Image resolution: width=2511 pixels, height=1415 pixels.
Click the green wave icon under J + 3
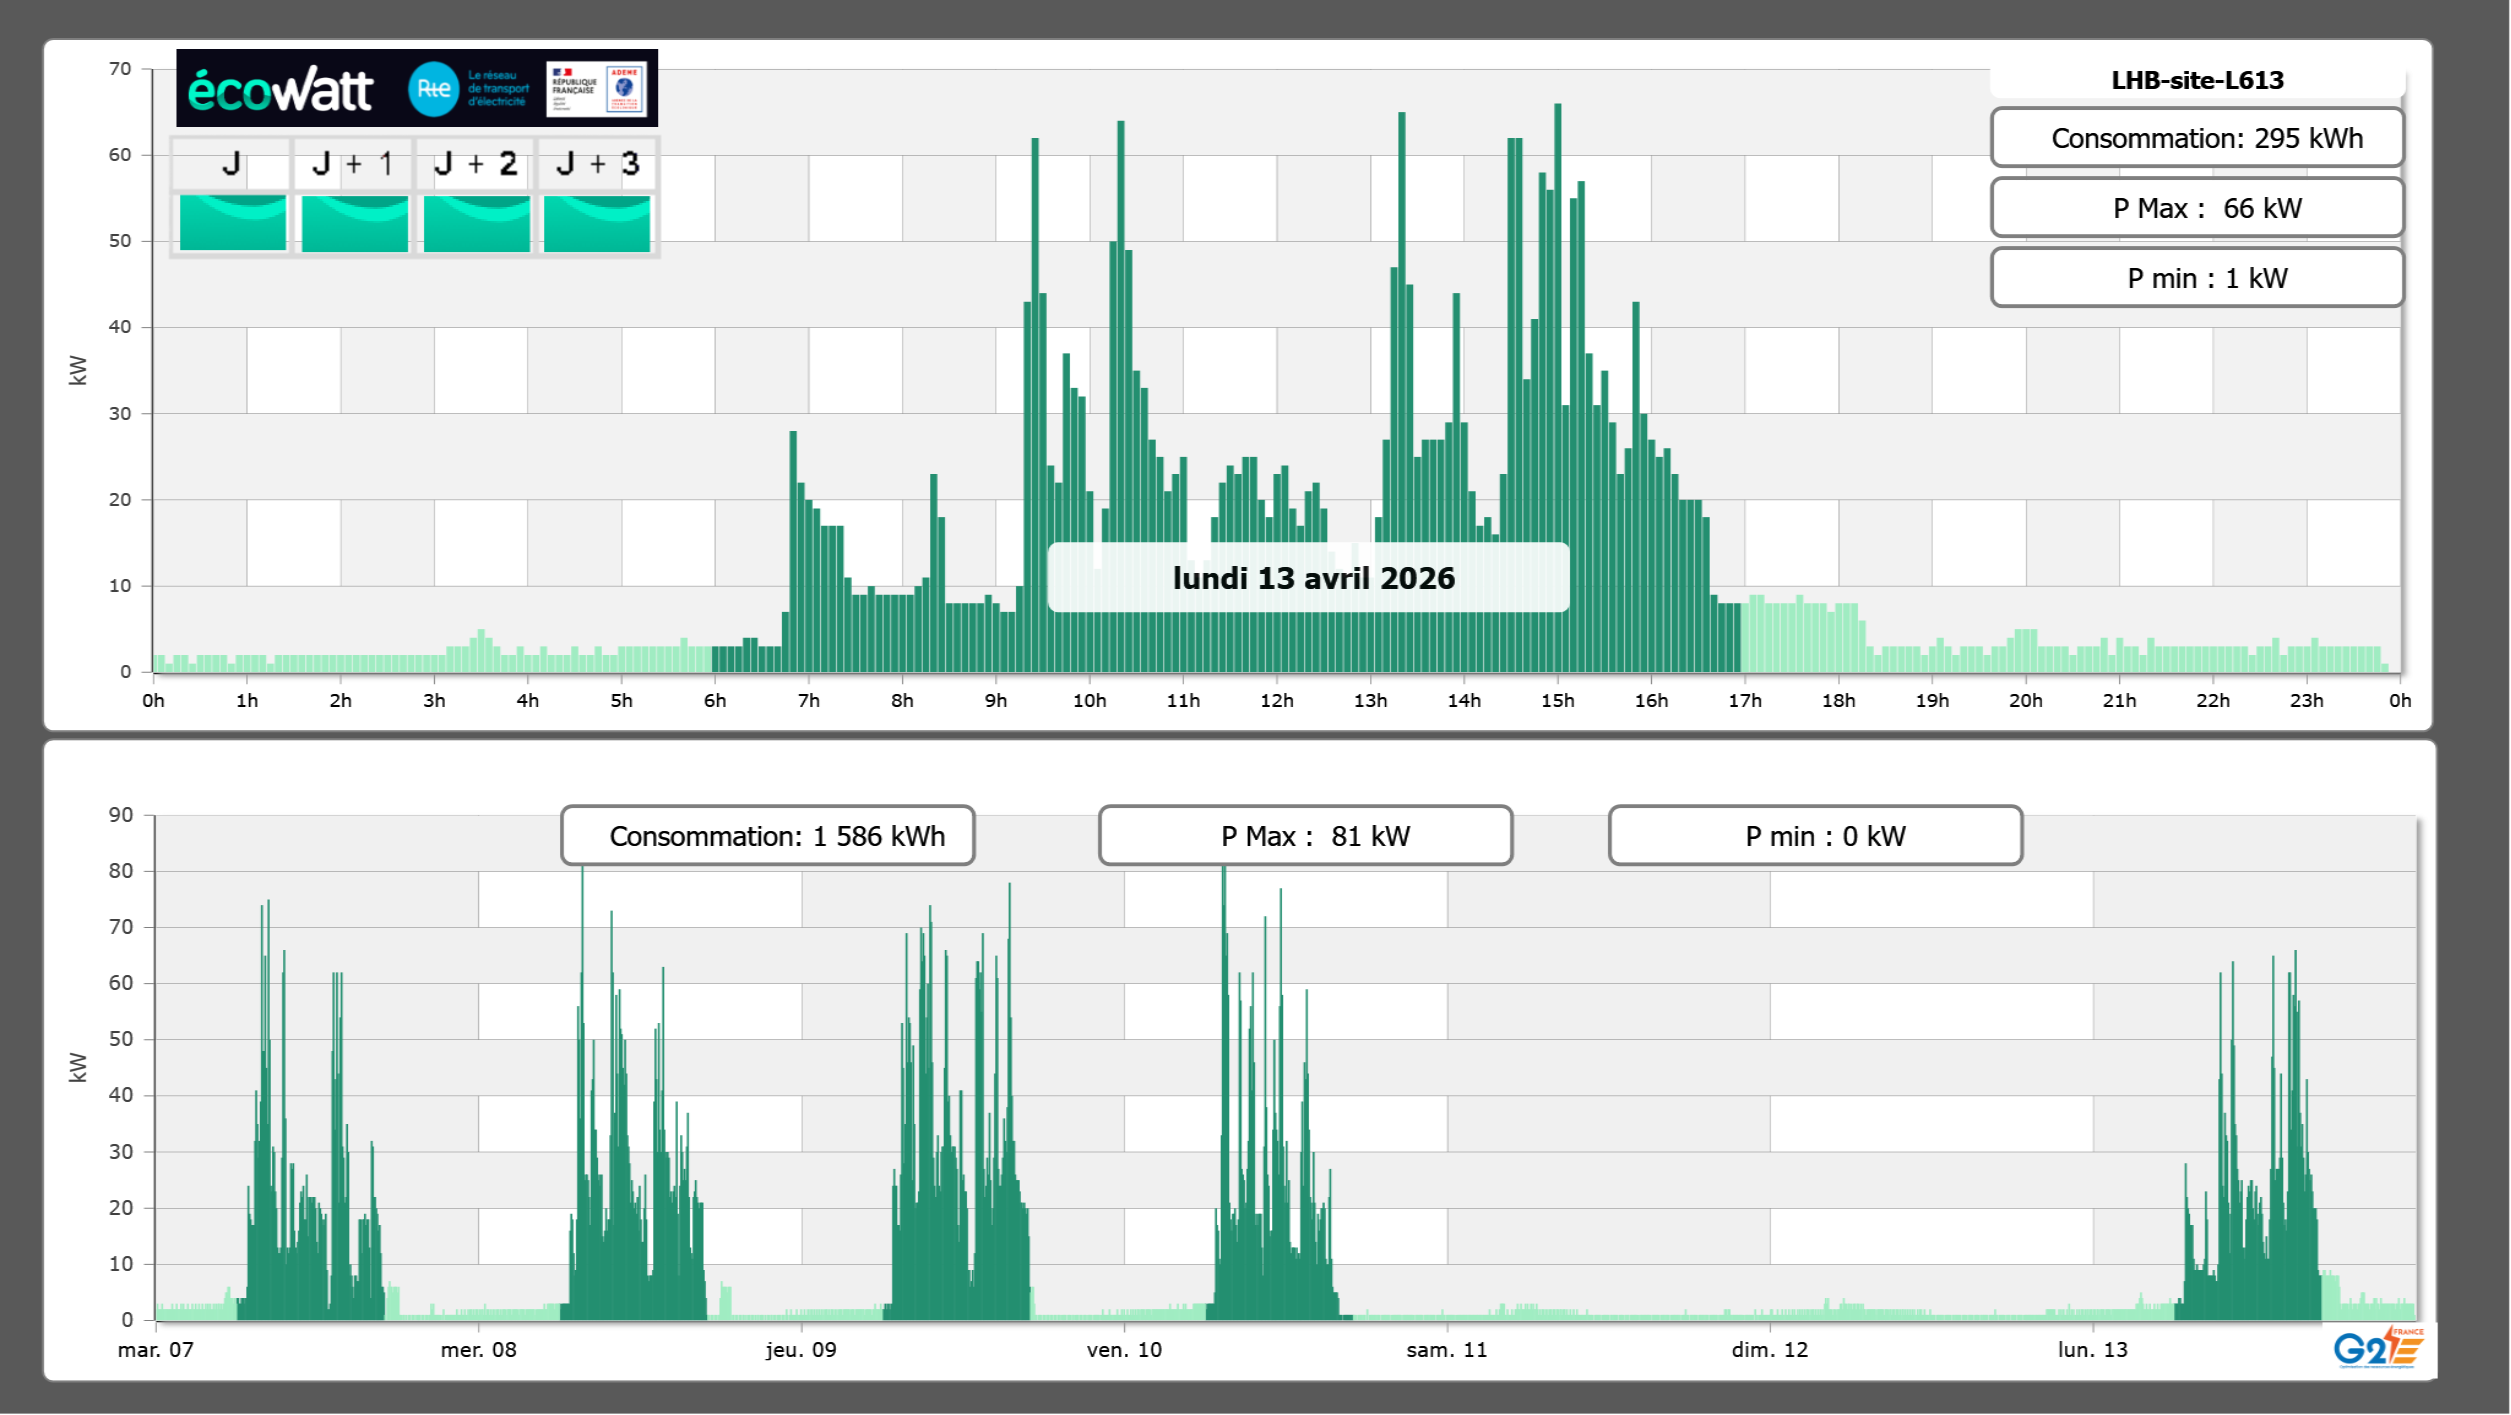[597, 222]
